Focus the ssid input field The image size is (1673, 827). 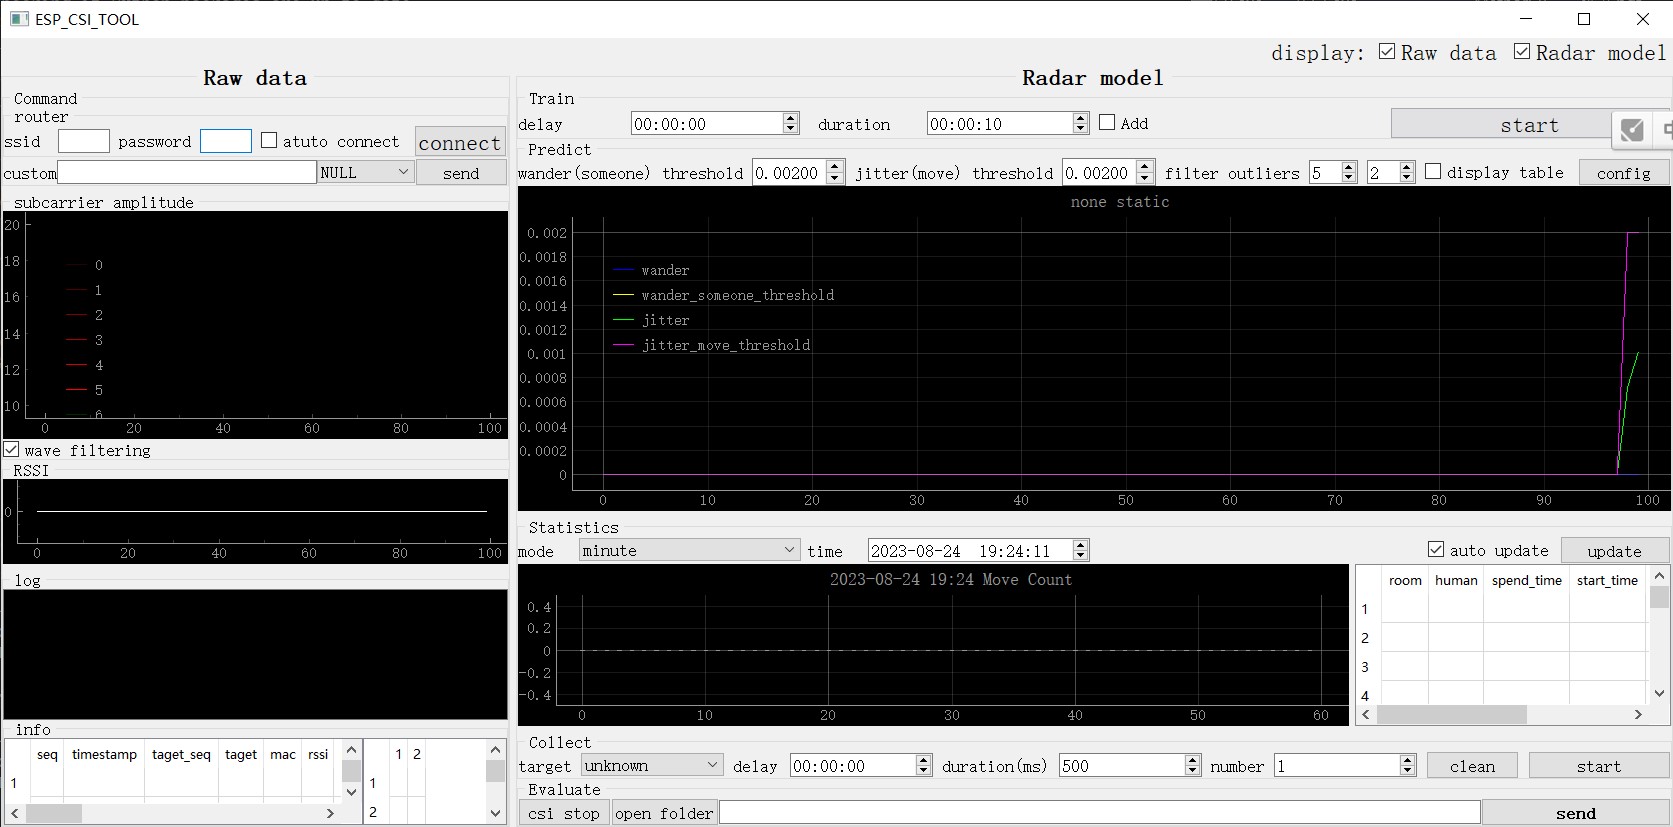pos(84,141)
